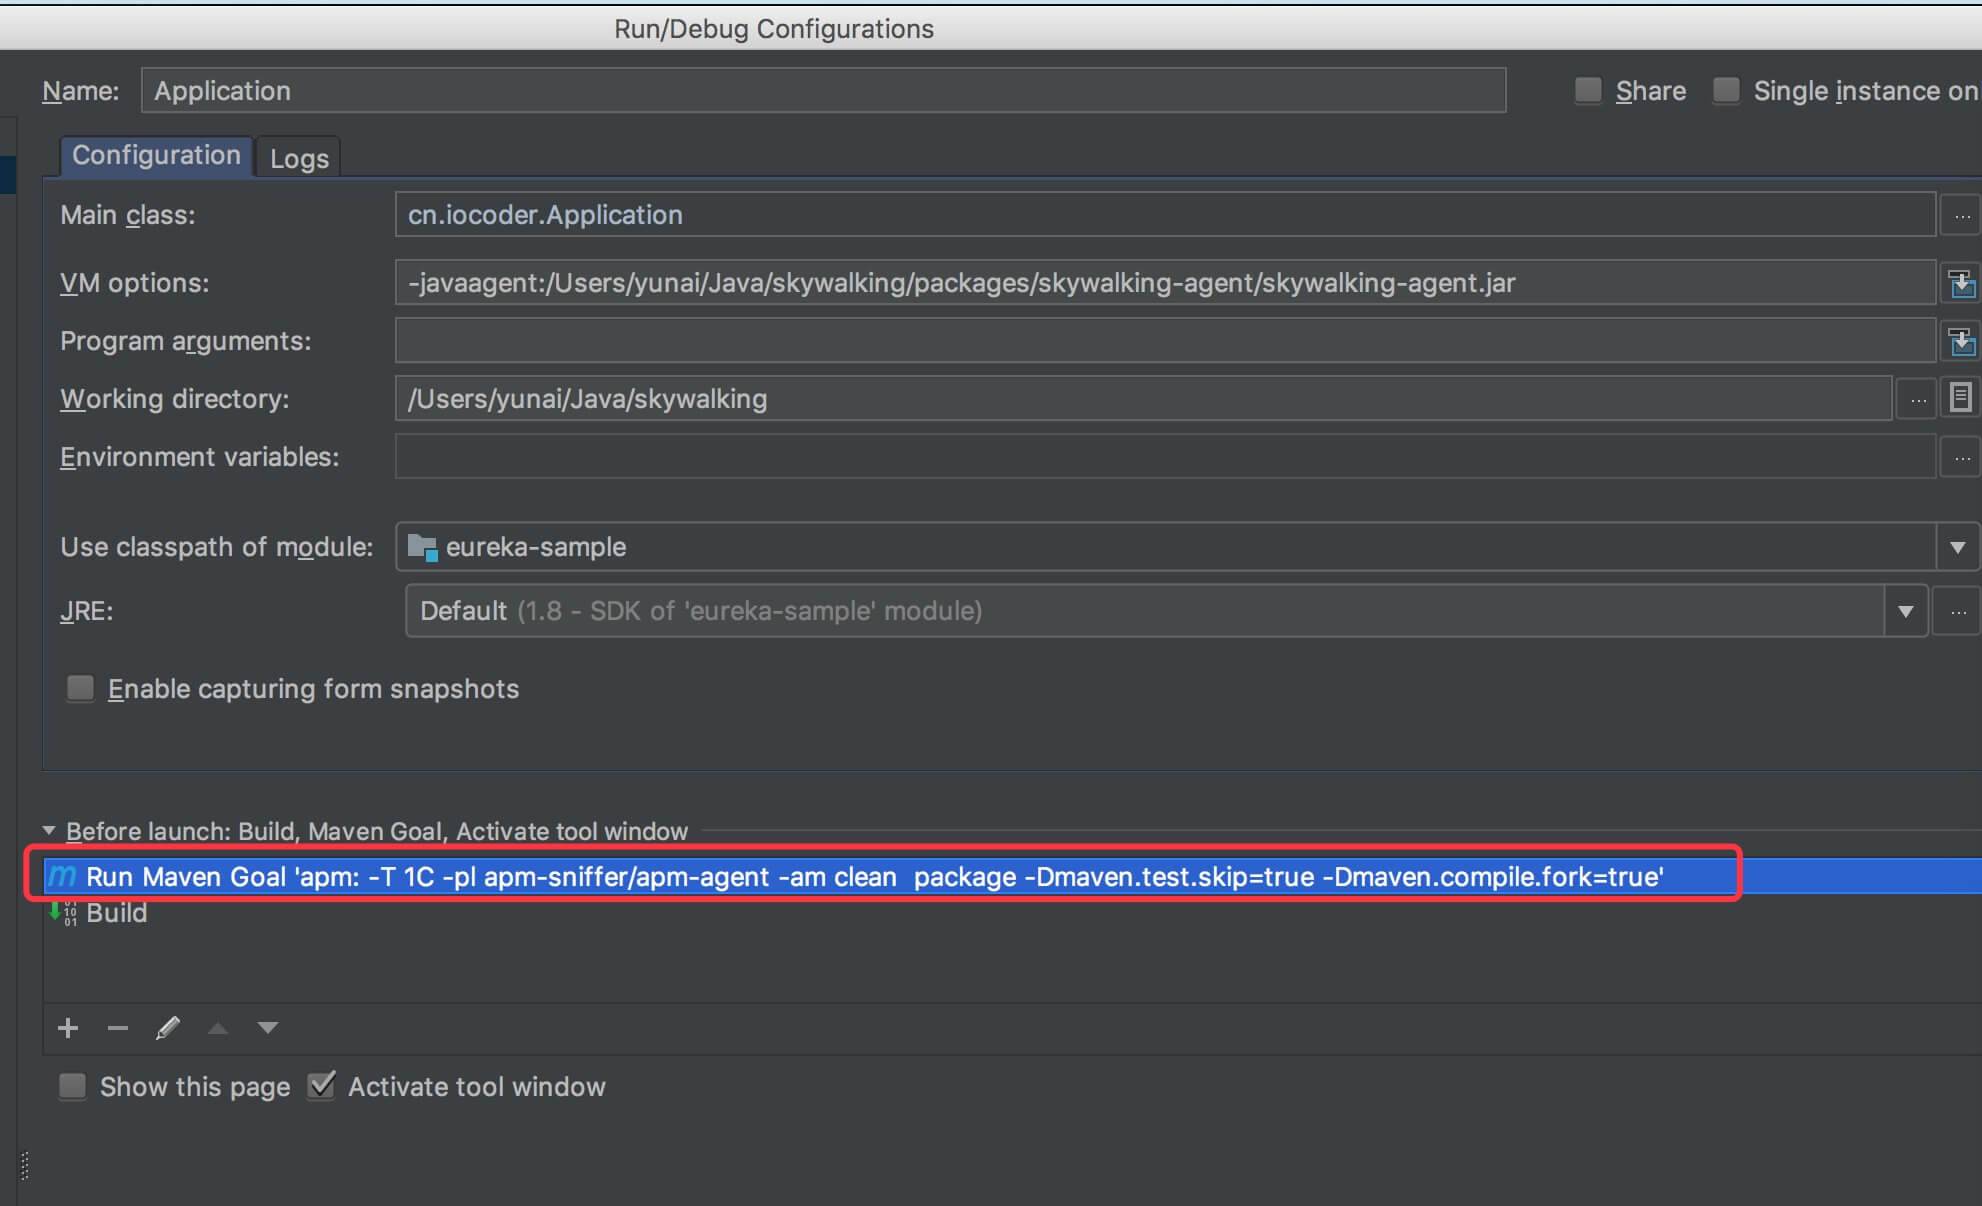
Task: Click the move task down arrow icon
Action: point(267,1028)
